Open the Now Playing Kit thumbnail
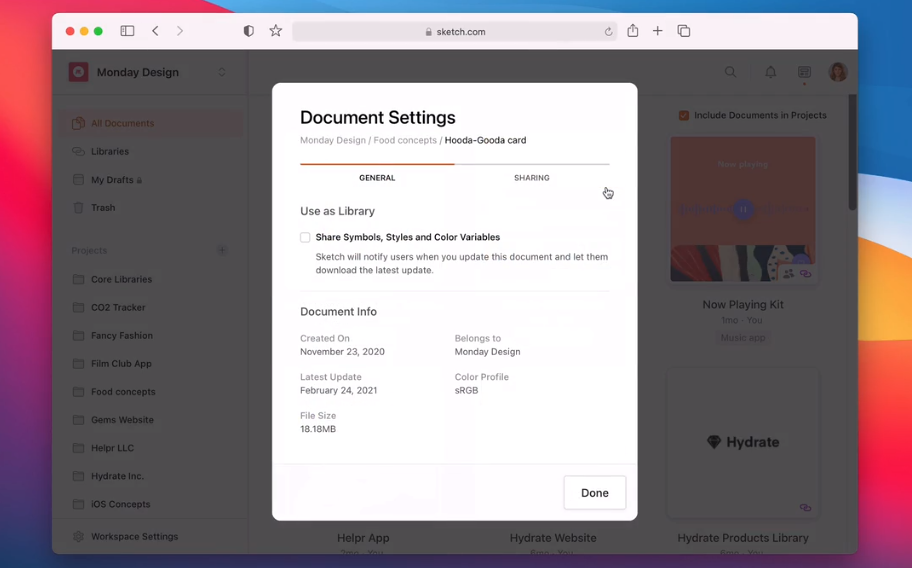The image size is (912, 568). point(743,209)
